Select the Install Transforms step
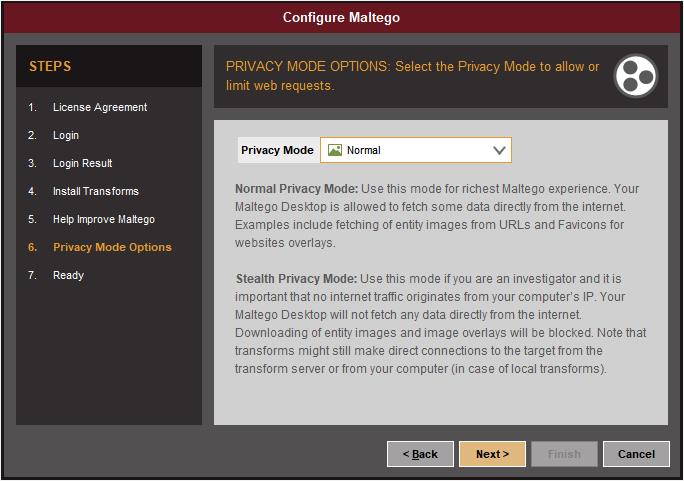The width and height of the screenshot is (684, 481). coord(96,191)
